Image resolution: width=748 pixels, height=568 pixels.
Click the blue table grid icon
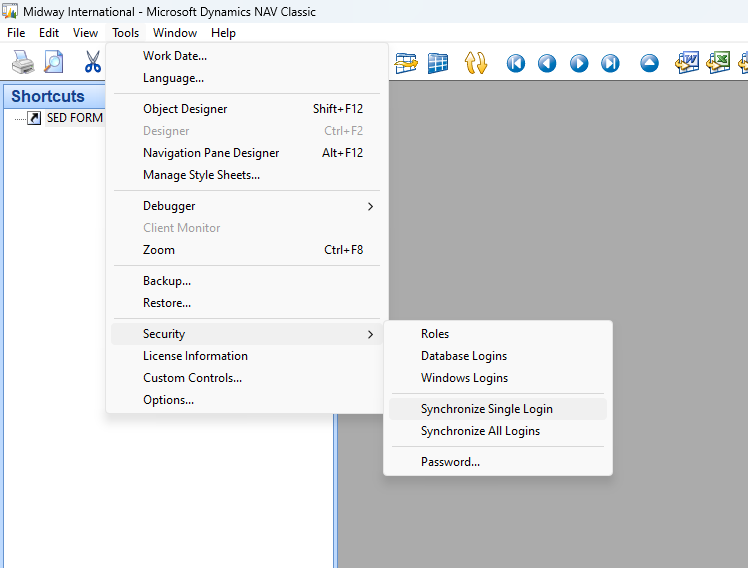[437, 63]
